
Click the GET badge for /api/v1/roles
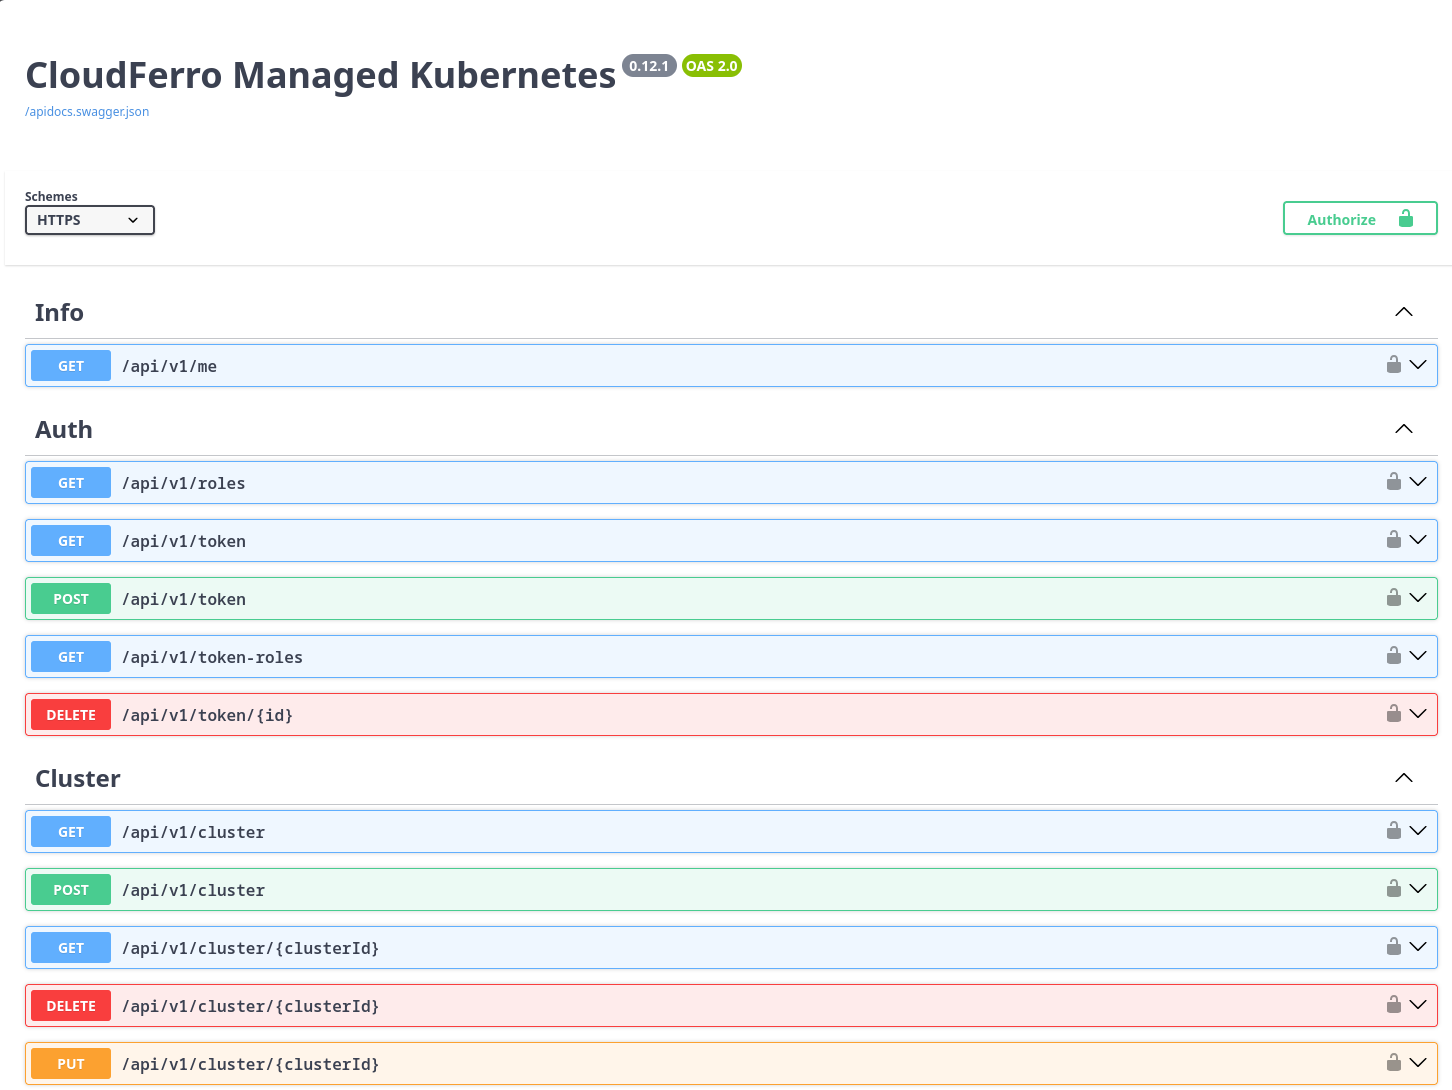[x=71, y=483]
